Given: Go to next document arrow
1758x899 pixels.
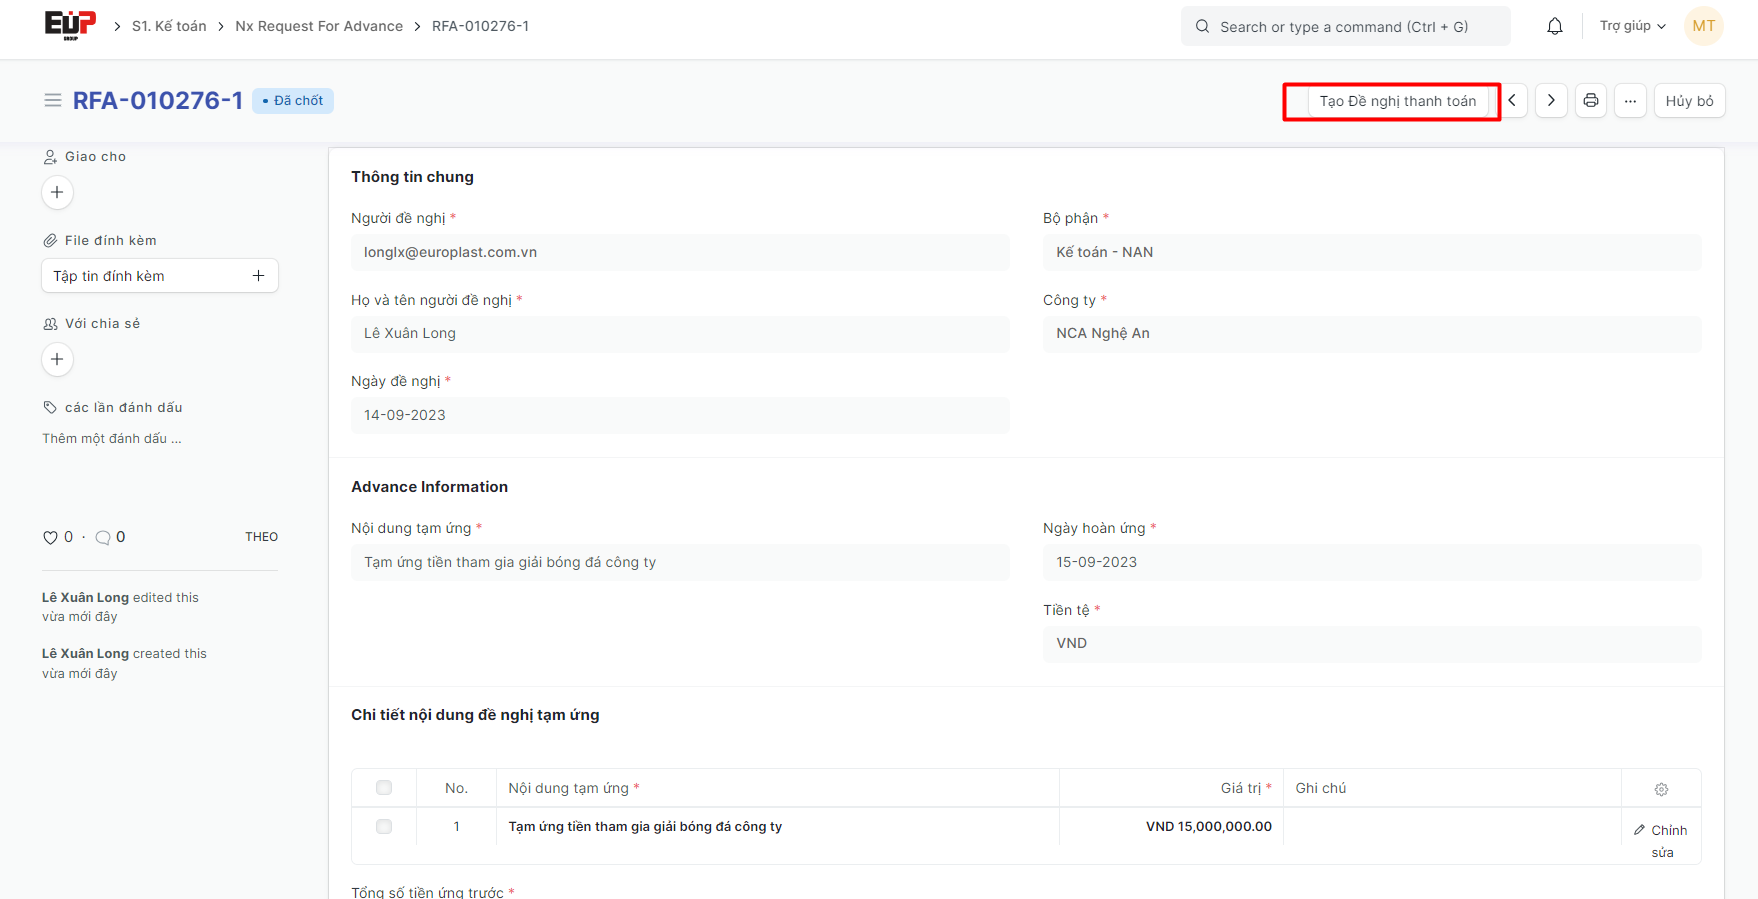Looking at the screenshot, I should click(x=1551, y=101).
